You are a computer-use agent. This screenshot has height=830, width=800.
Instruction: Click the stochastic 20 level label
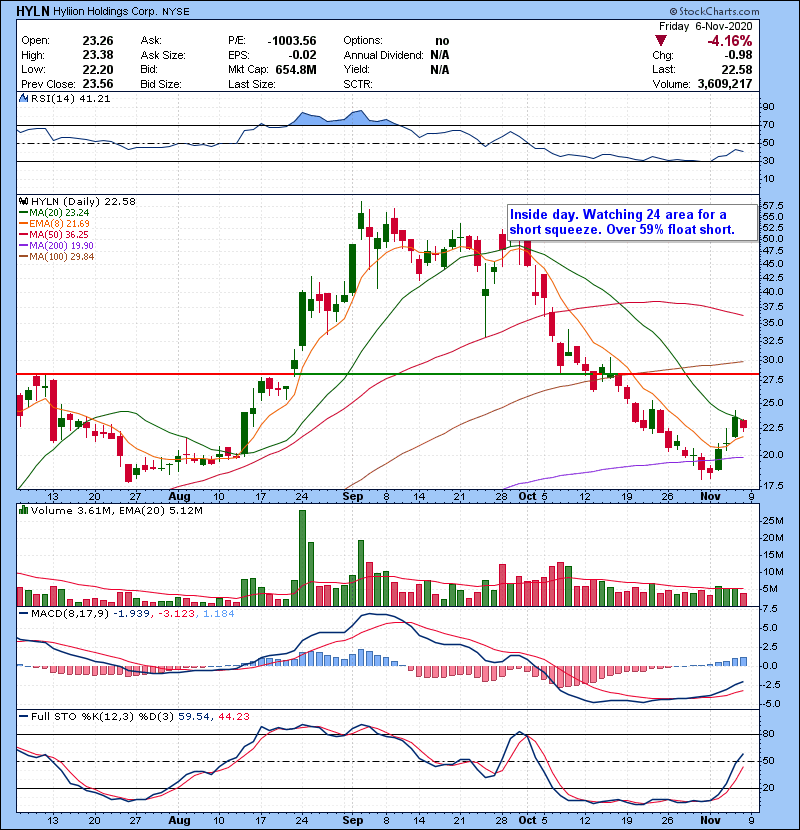(768, 788)
